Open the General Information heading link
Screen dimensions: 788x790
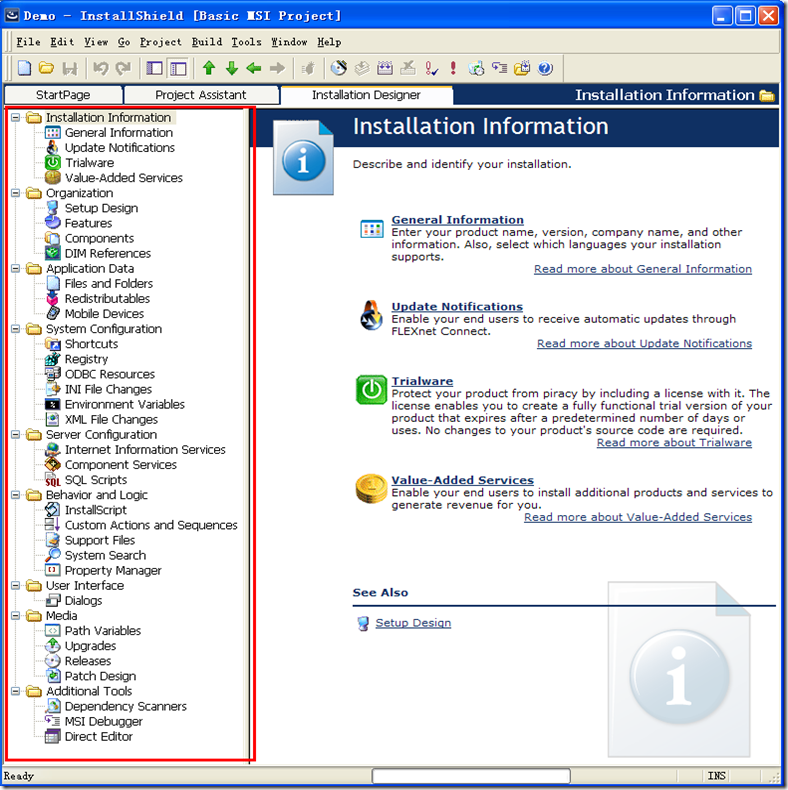[457, 220]
